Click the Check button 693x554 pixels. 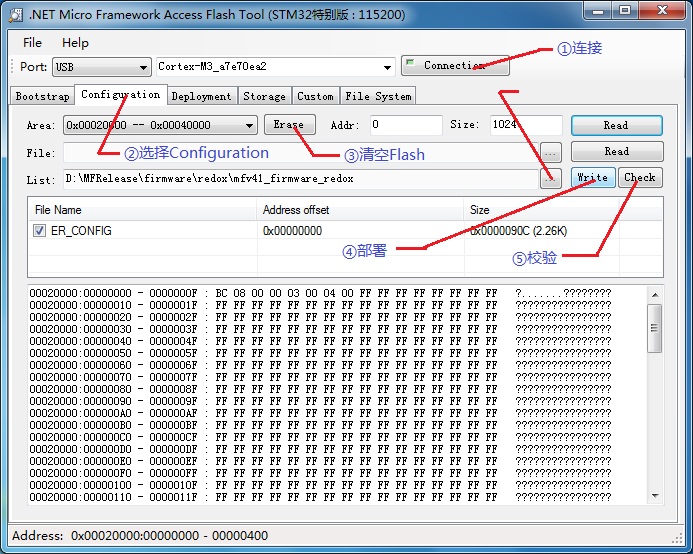[x=640, y=178]
